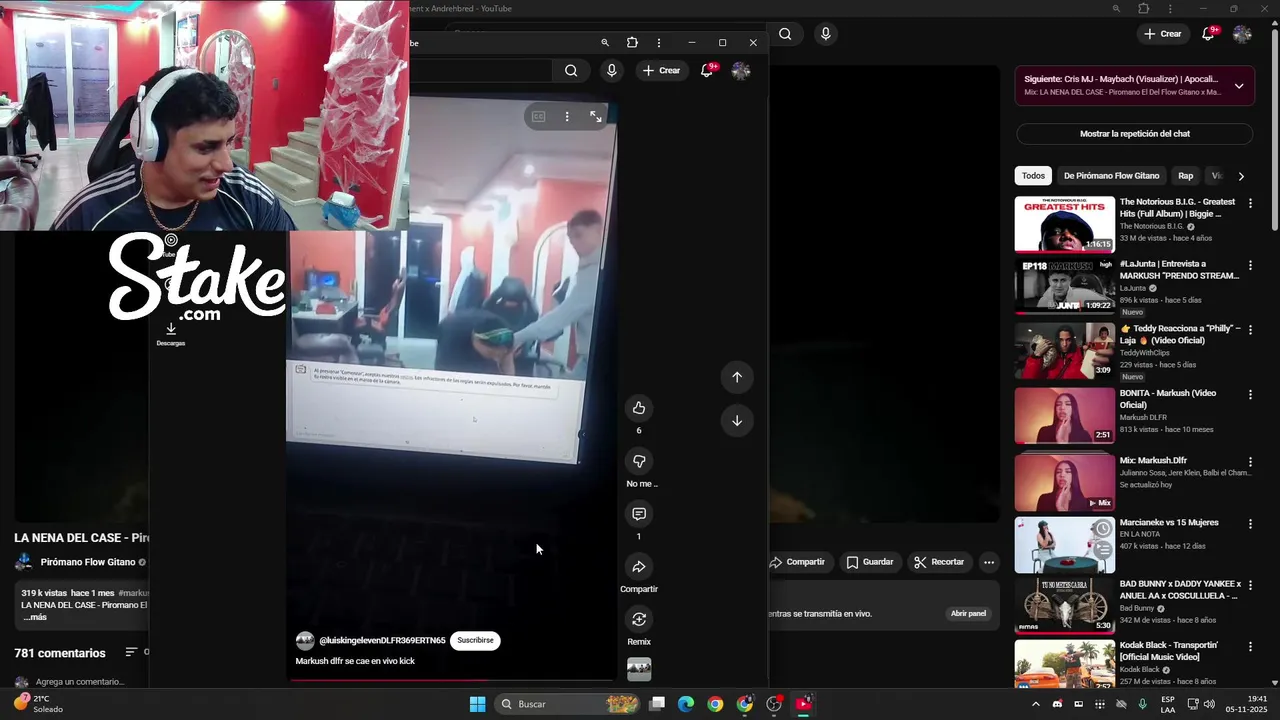Click the Short's red progress bar

click(x=452, y=680)
